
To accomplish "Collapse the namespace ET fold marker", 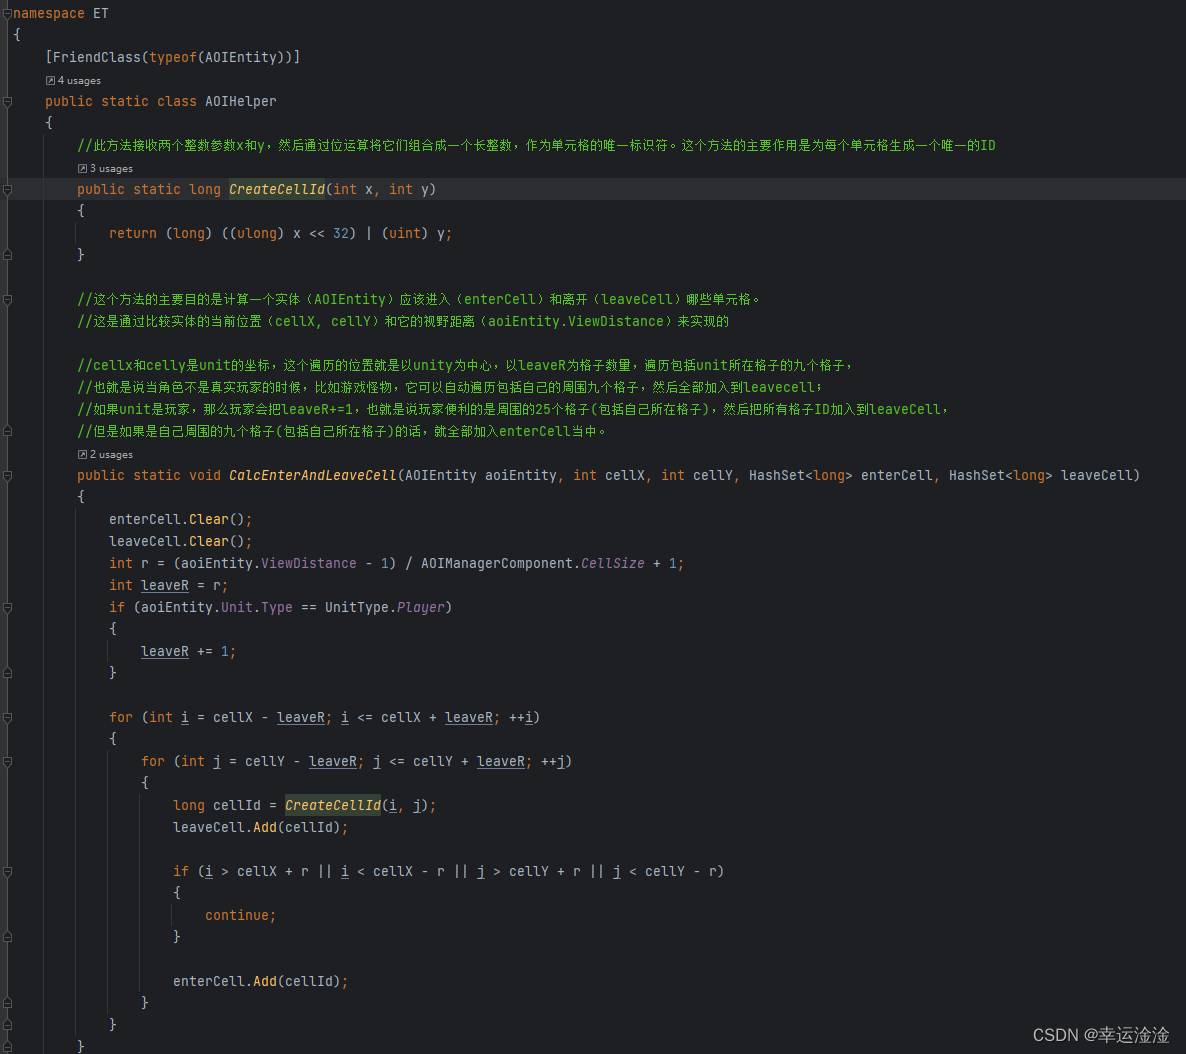I will click(7, 14).
